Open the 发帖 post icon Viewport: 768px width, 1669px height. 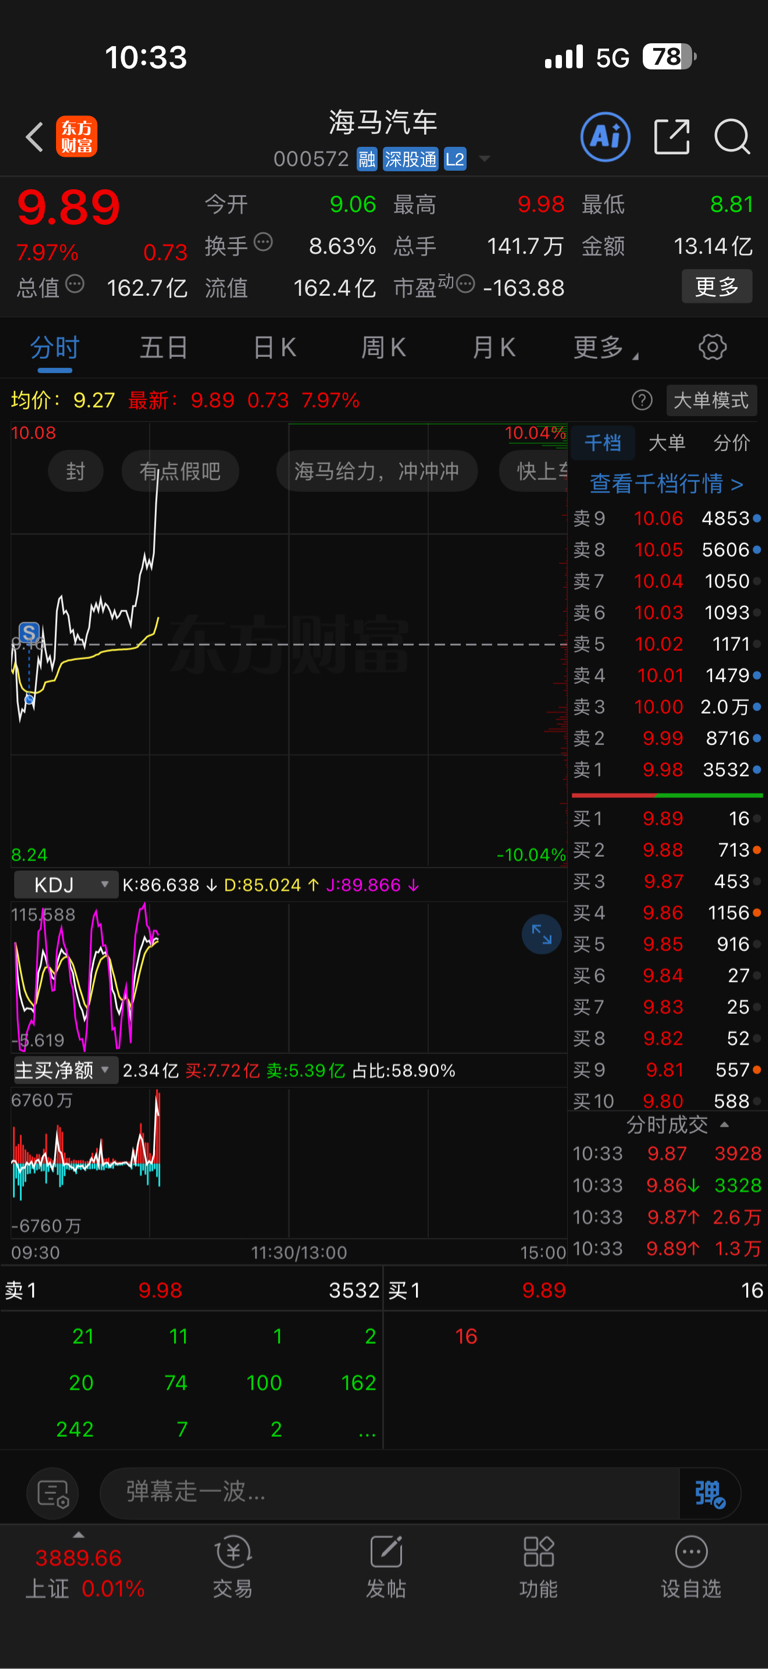tap(386, 1567)
